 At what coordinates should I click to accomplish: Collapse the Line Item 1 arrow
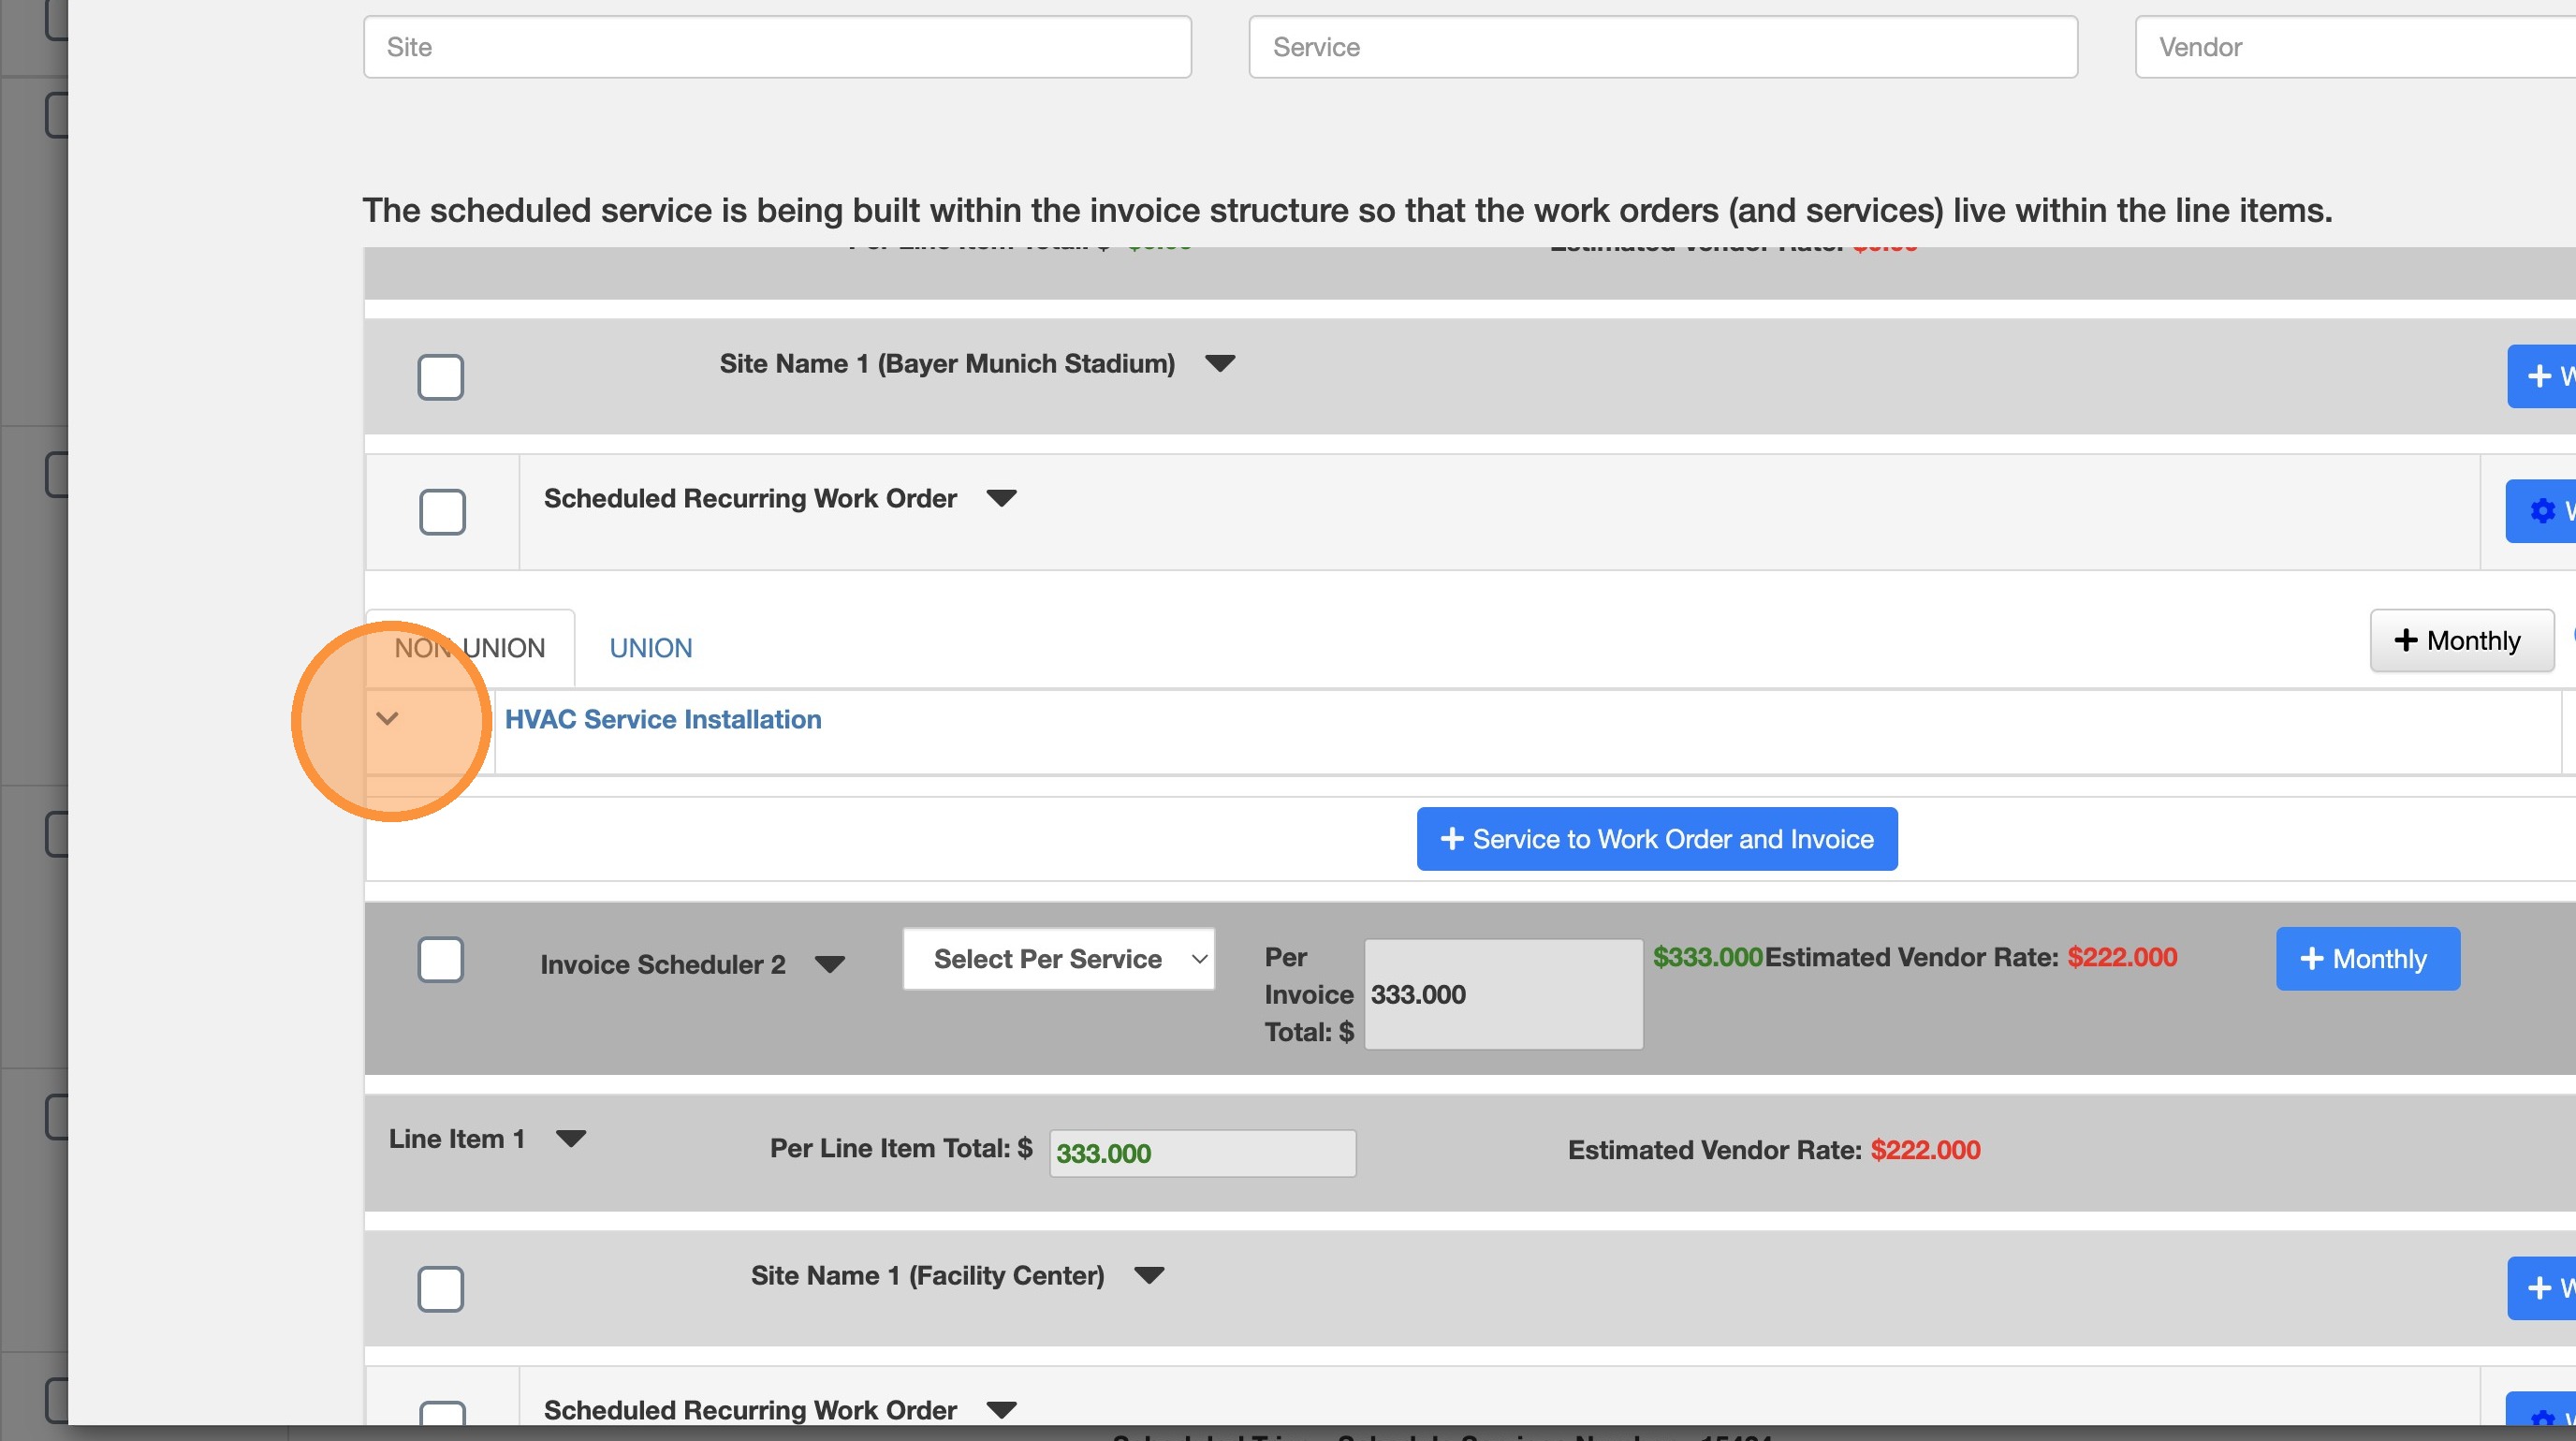(570, 1139)
